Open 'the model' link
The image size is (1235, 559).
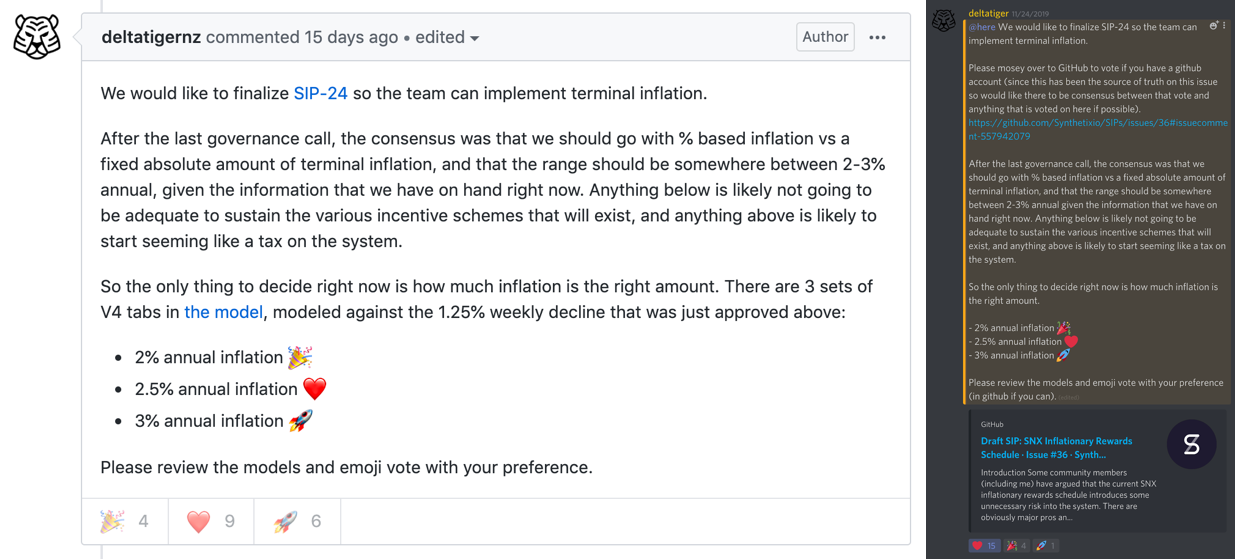223,312
